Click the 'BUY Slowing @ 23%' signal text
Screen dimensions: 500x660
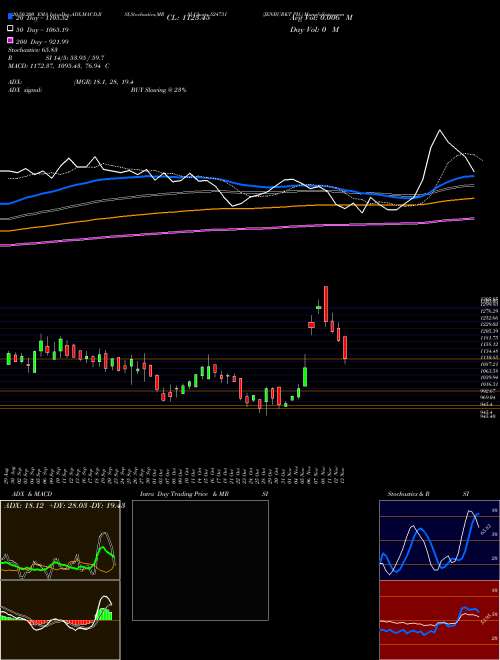[x=158, y=90]
